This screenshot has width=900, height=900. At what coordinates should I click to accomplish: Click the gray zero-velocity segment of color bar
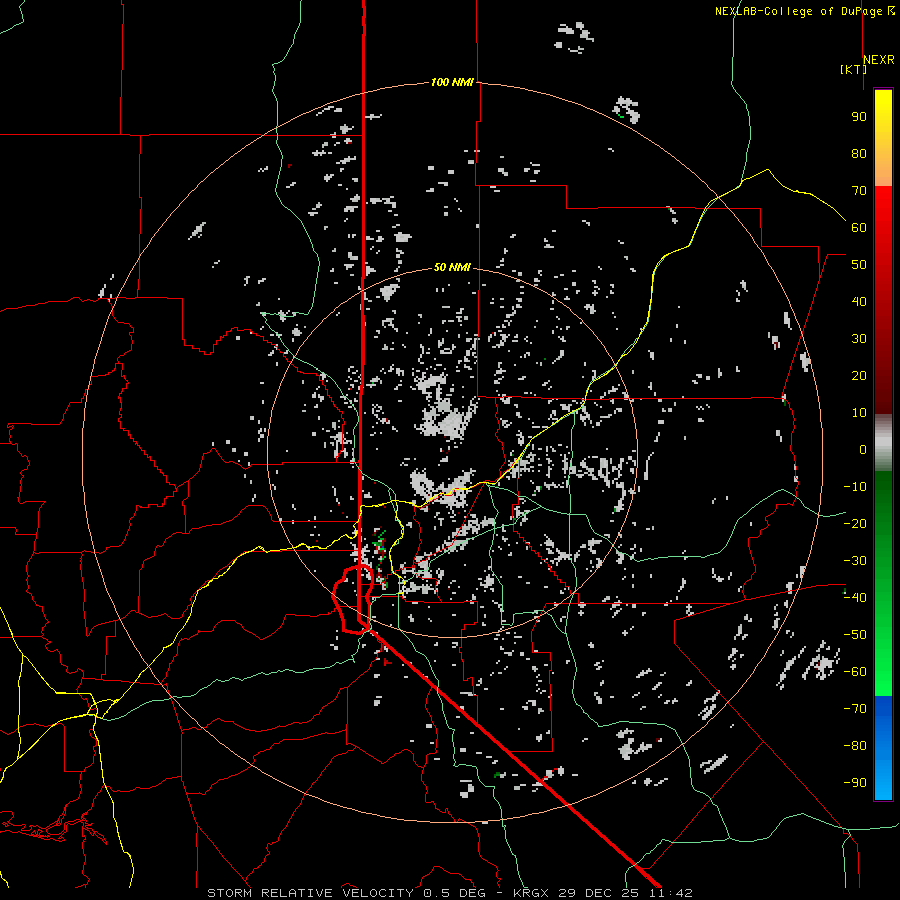883,443
